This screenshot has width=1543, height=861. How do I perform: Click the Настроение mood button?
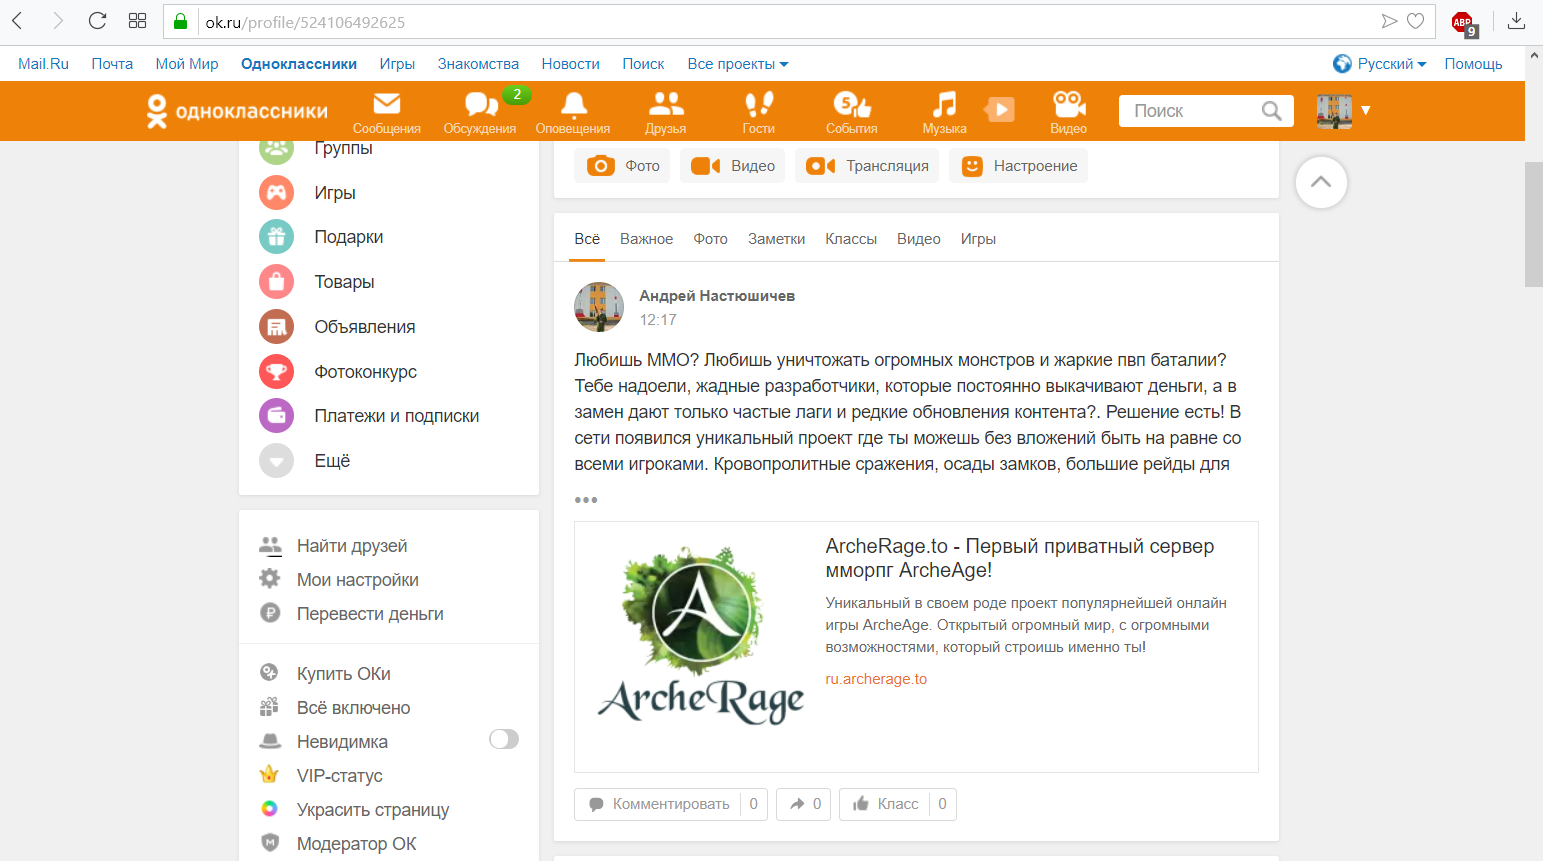tap(1018, 166)
